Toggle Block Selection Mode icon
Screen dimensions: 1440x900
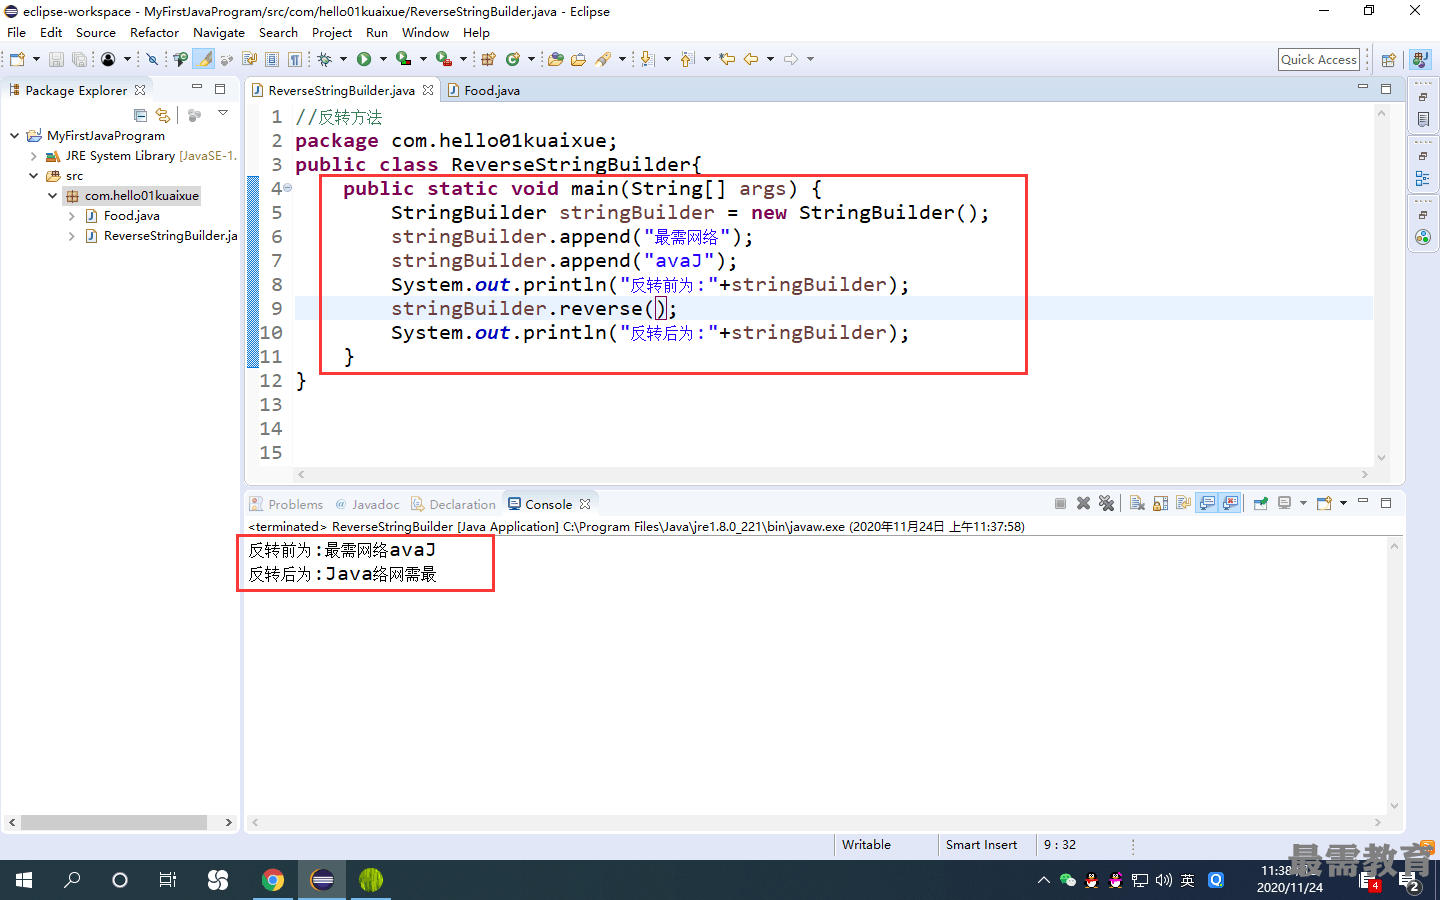coord(271,59)
